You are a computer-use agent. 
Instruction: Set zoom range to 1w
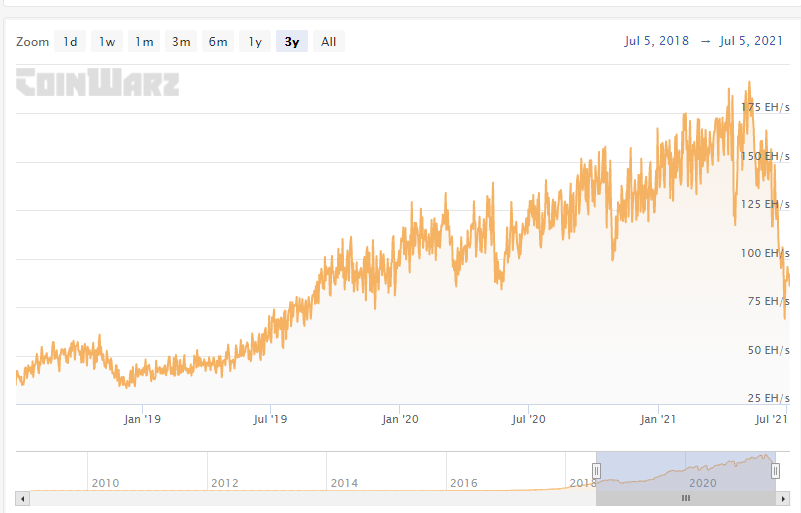click(x=107, y=41)
